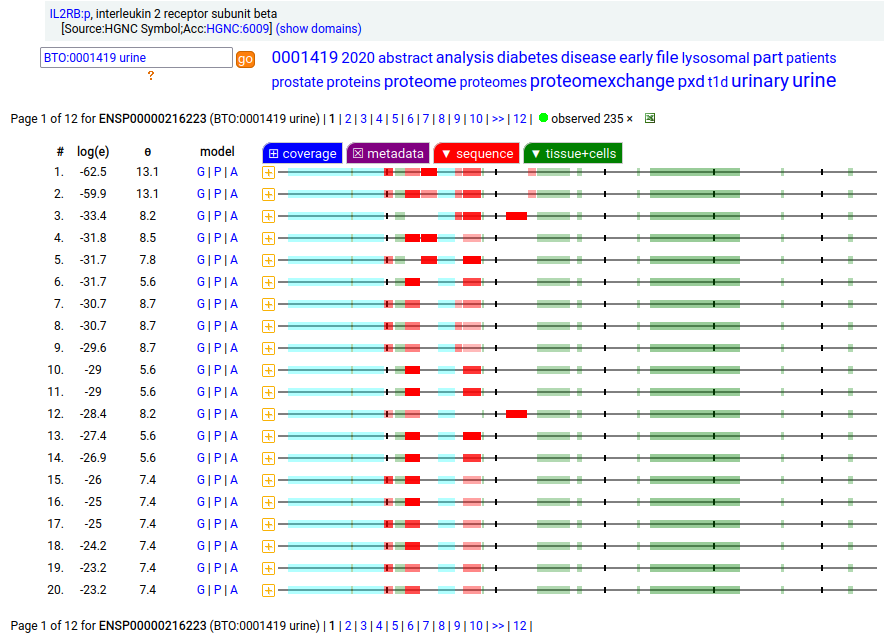The width and height of the screenshot is (884, 644).
Task: Toggle the tissue+cells tab
Action: click(573, 153)
